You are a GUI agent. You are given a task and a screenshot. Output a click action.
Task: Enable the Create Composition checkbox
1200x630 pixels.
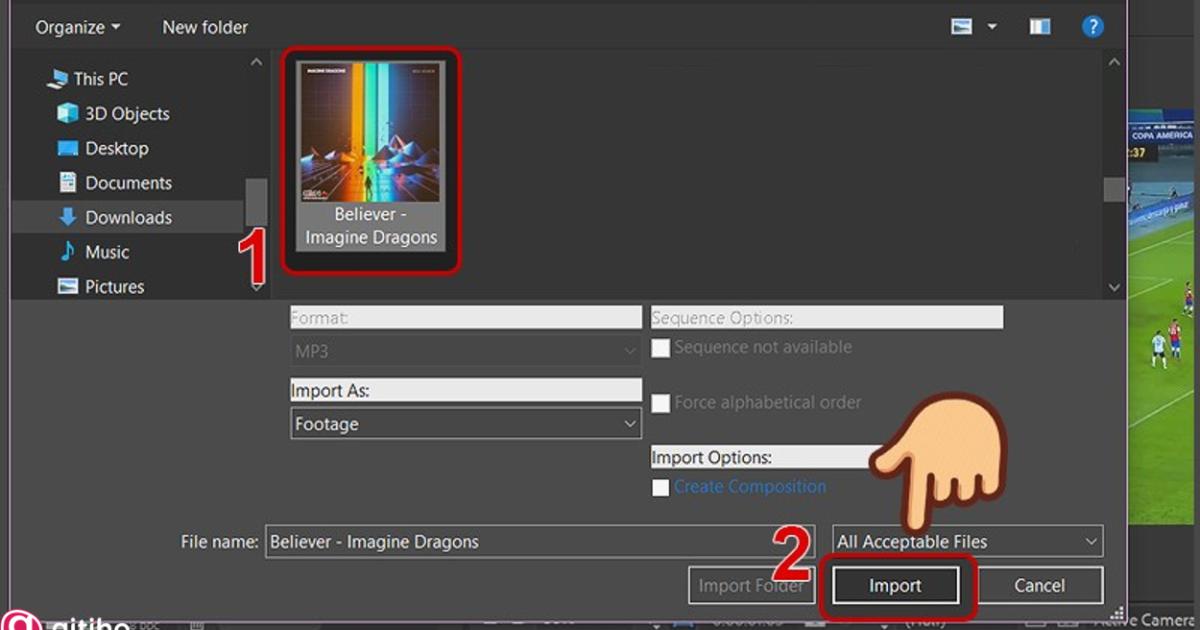coord(660,487)
